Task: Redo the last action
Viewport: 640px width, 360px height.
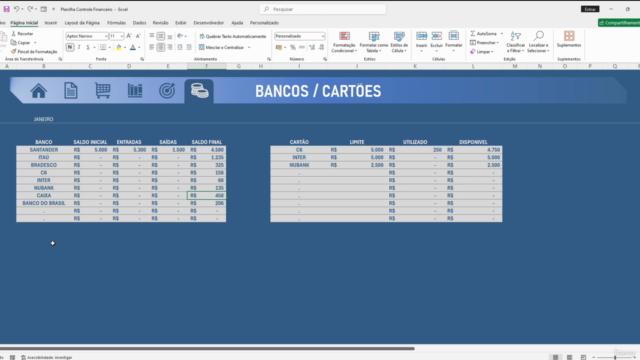Action: tap(30, 9)
